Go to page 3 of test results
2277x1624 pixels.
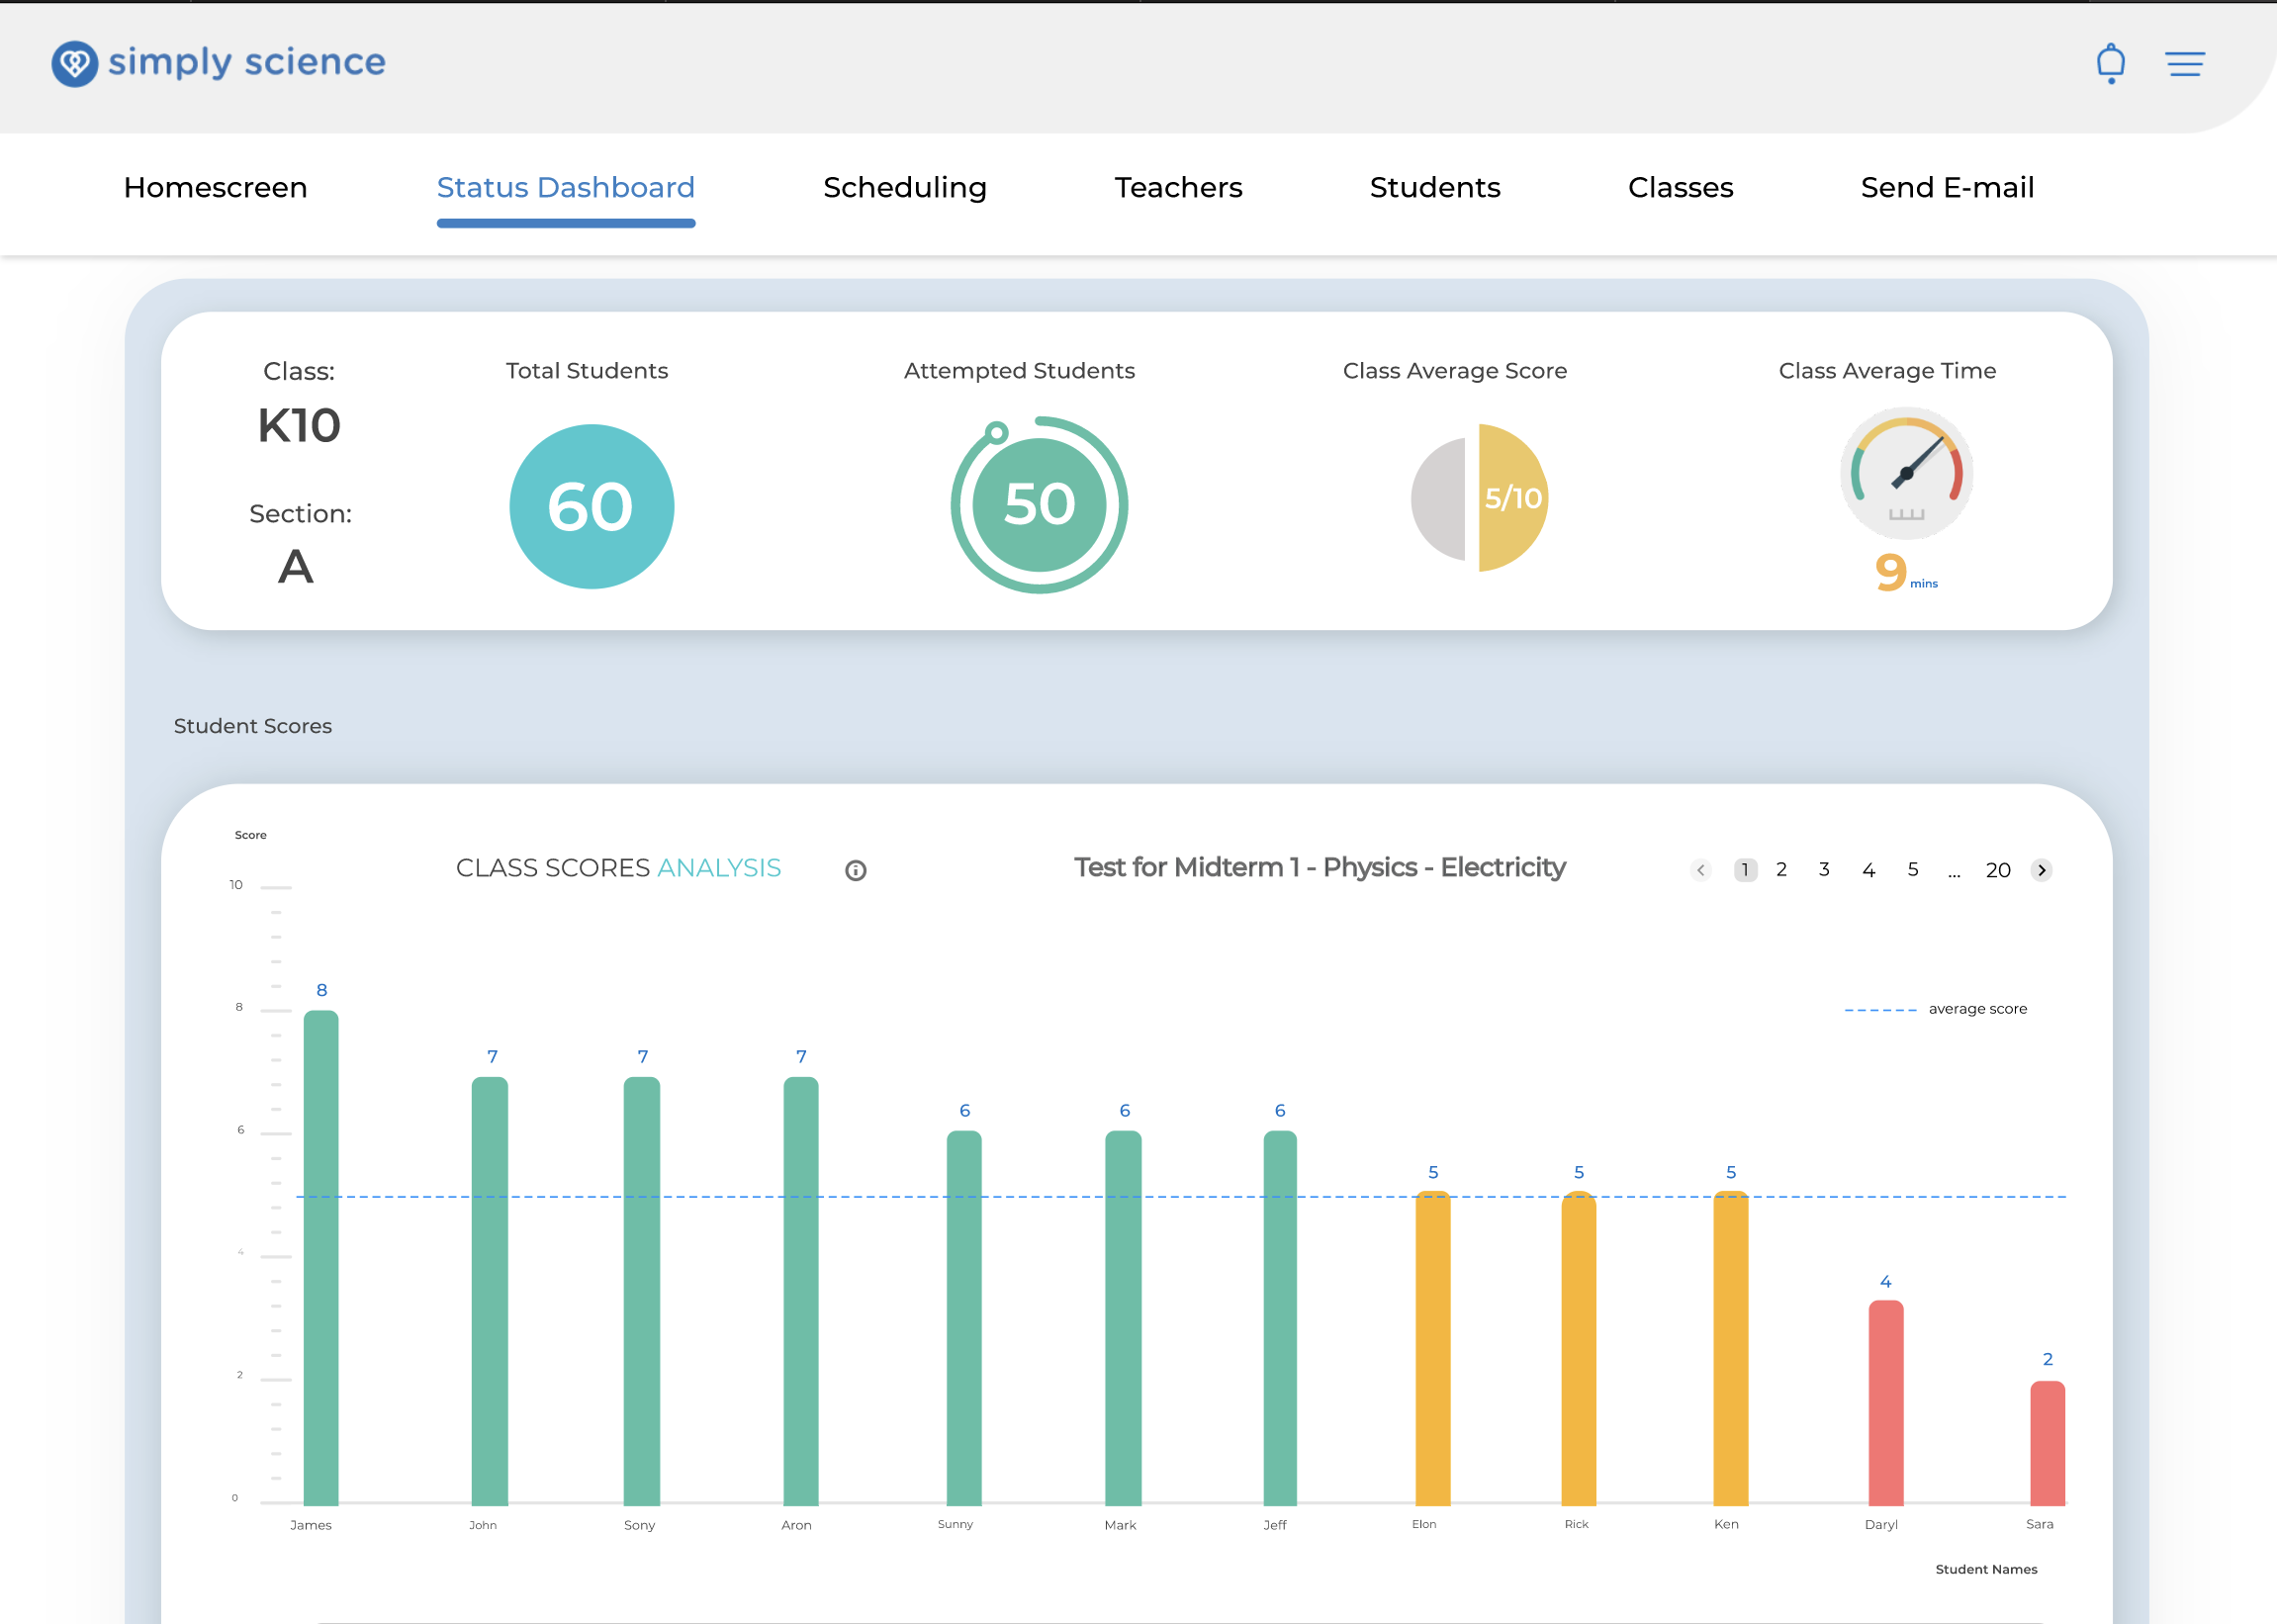tap(1824, 870)
